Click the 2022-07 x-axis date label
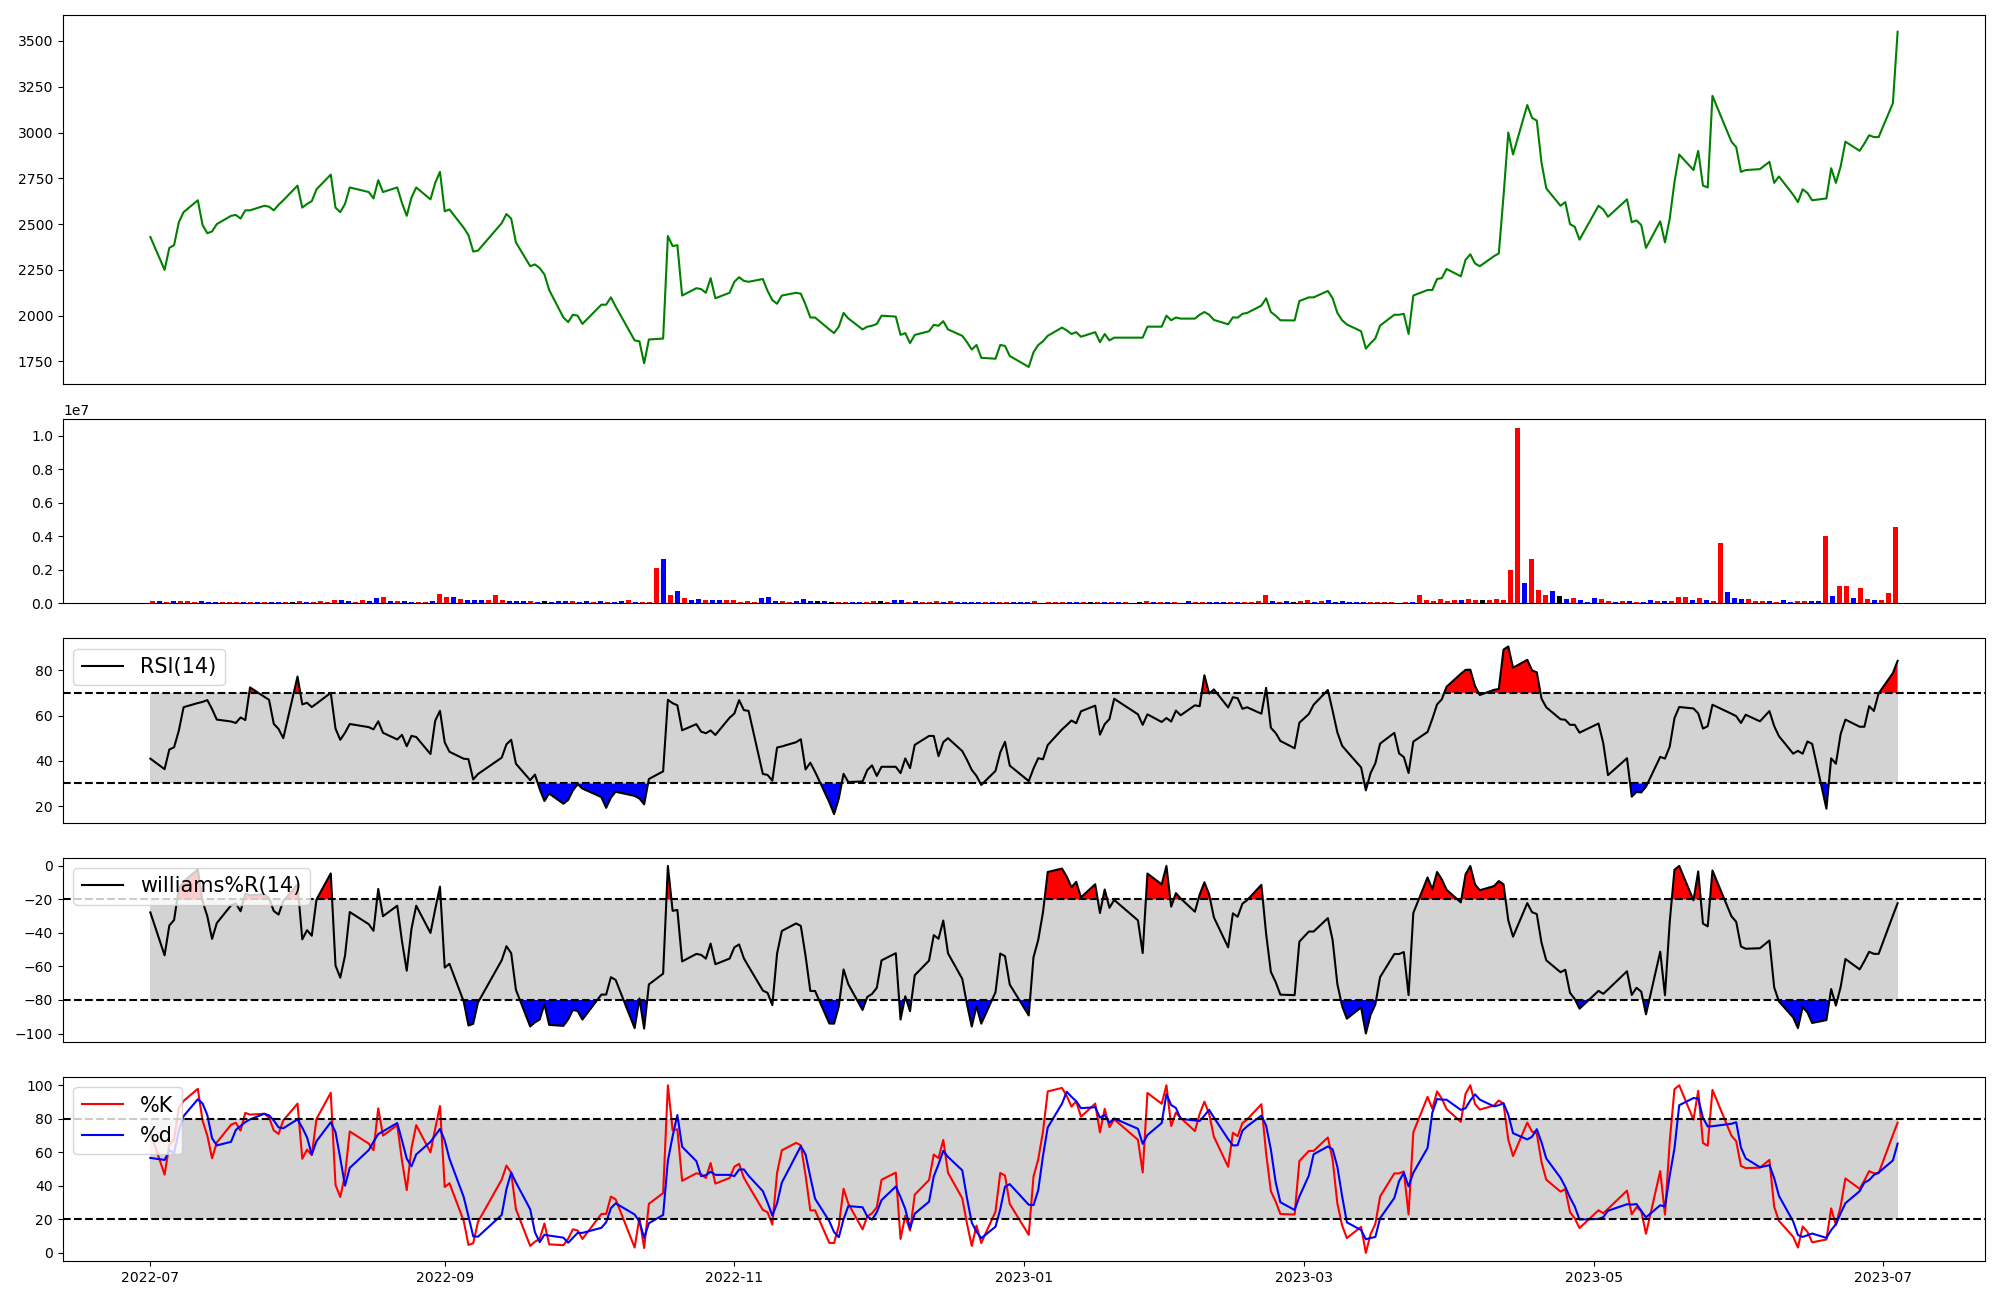This screenshot has width=2000, height=1300. tap(150, 1276)
